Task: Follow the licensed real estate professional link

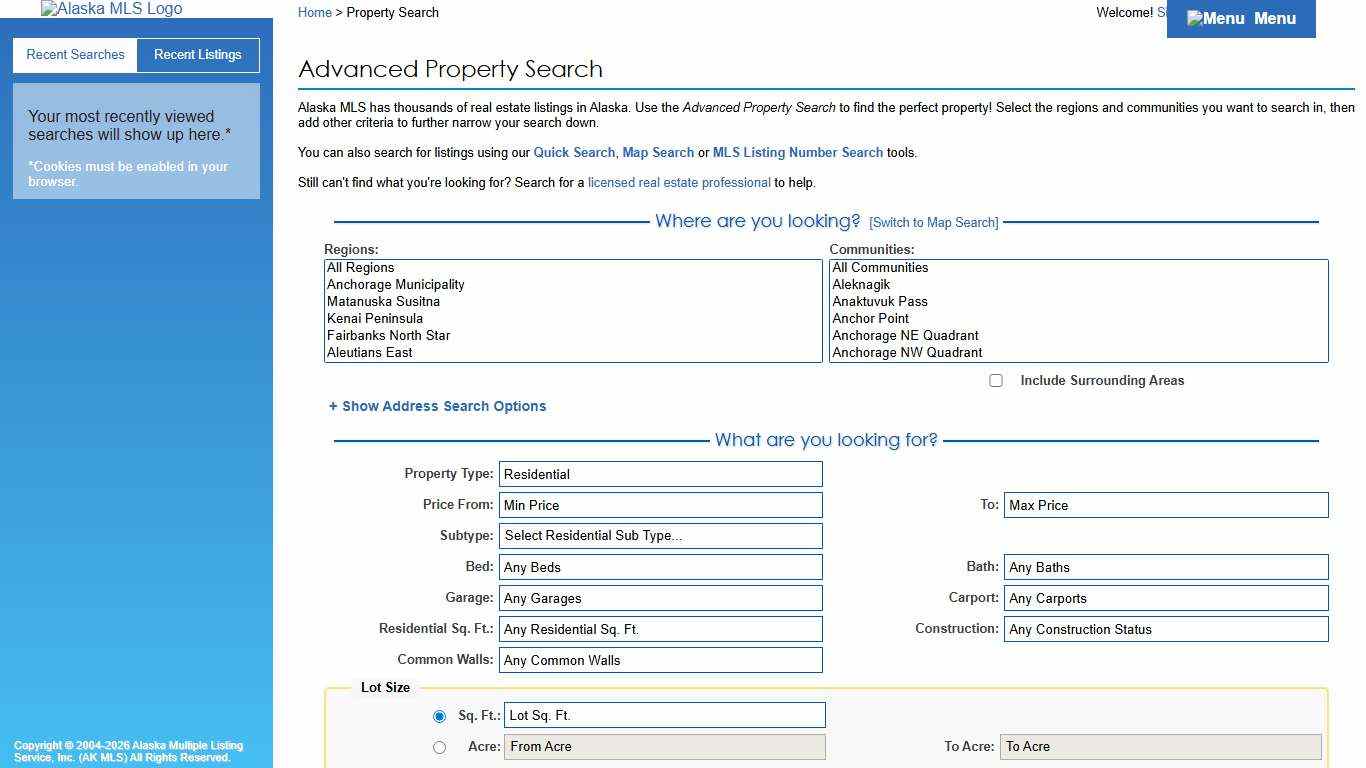Action: click(679, 182)
